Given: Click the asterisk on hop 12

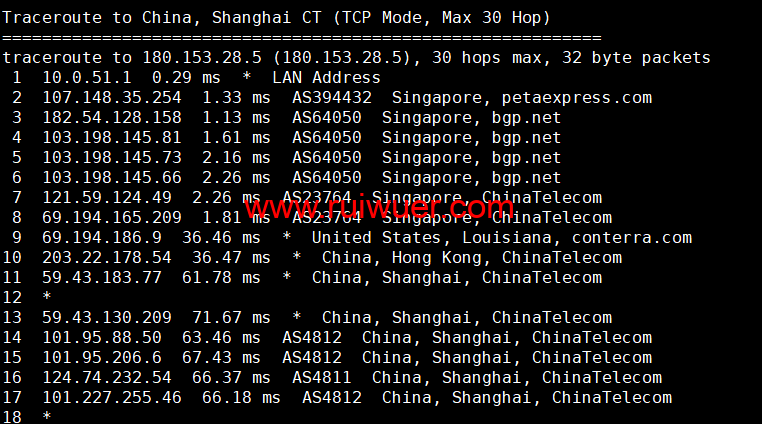Looking at the screenshot, I should (x=47, y=297).
